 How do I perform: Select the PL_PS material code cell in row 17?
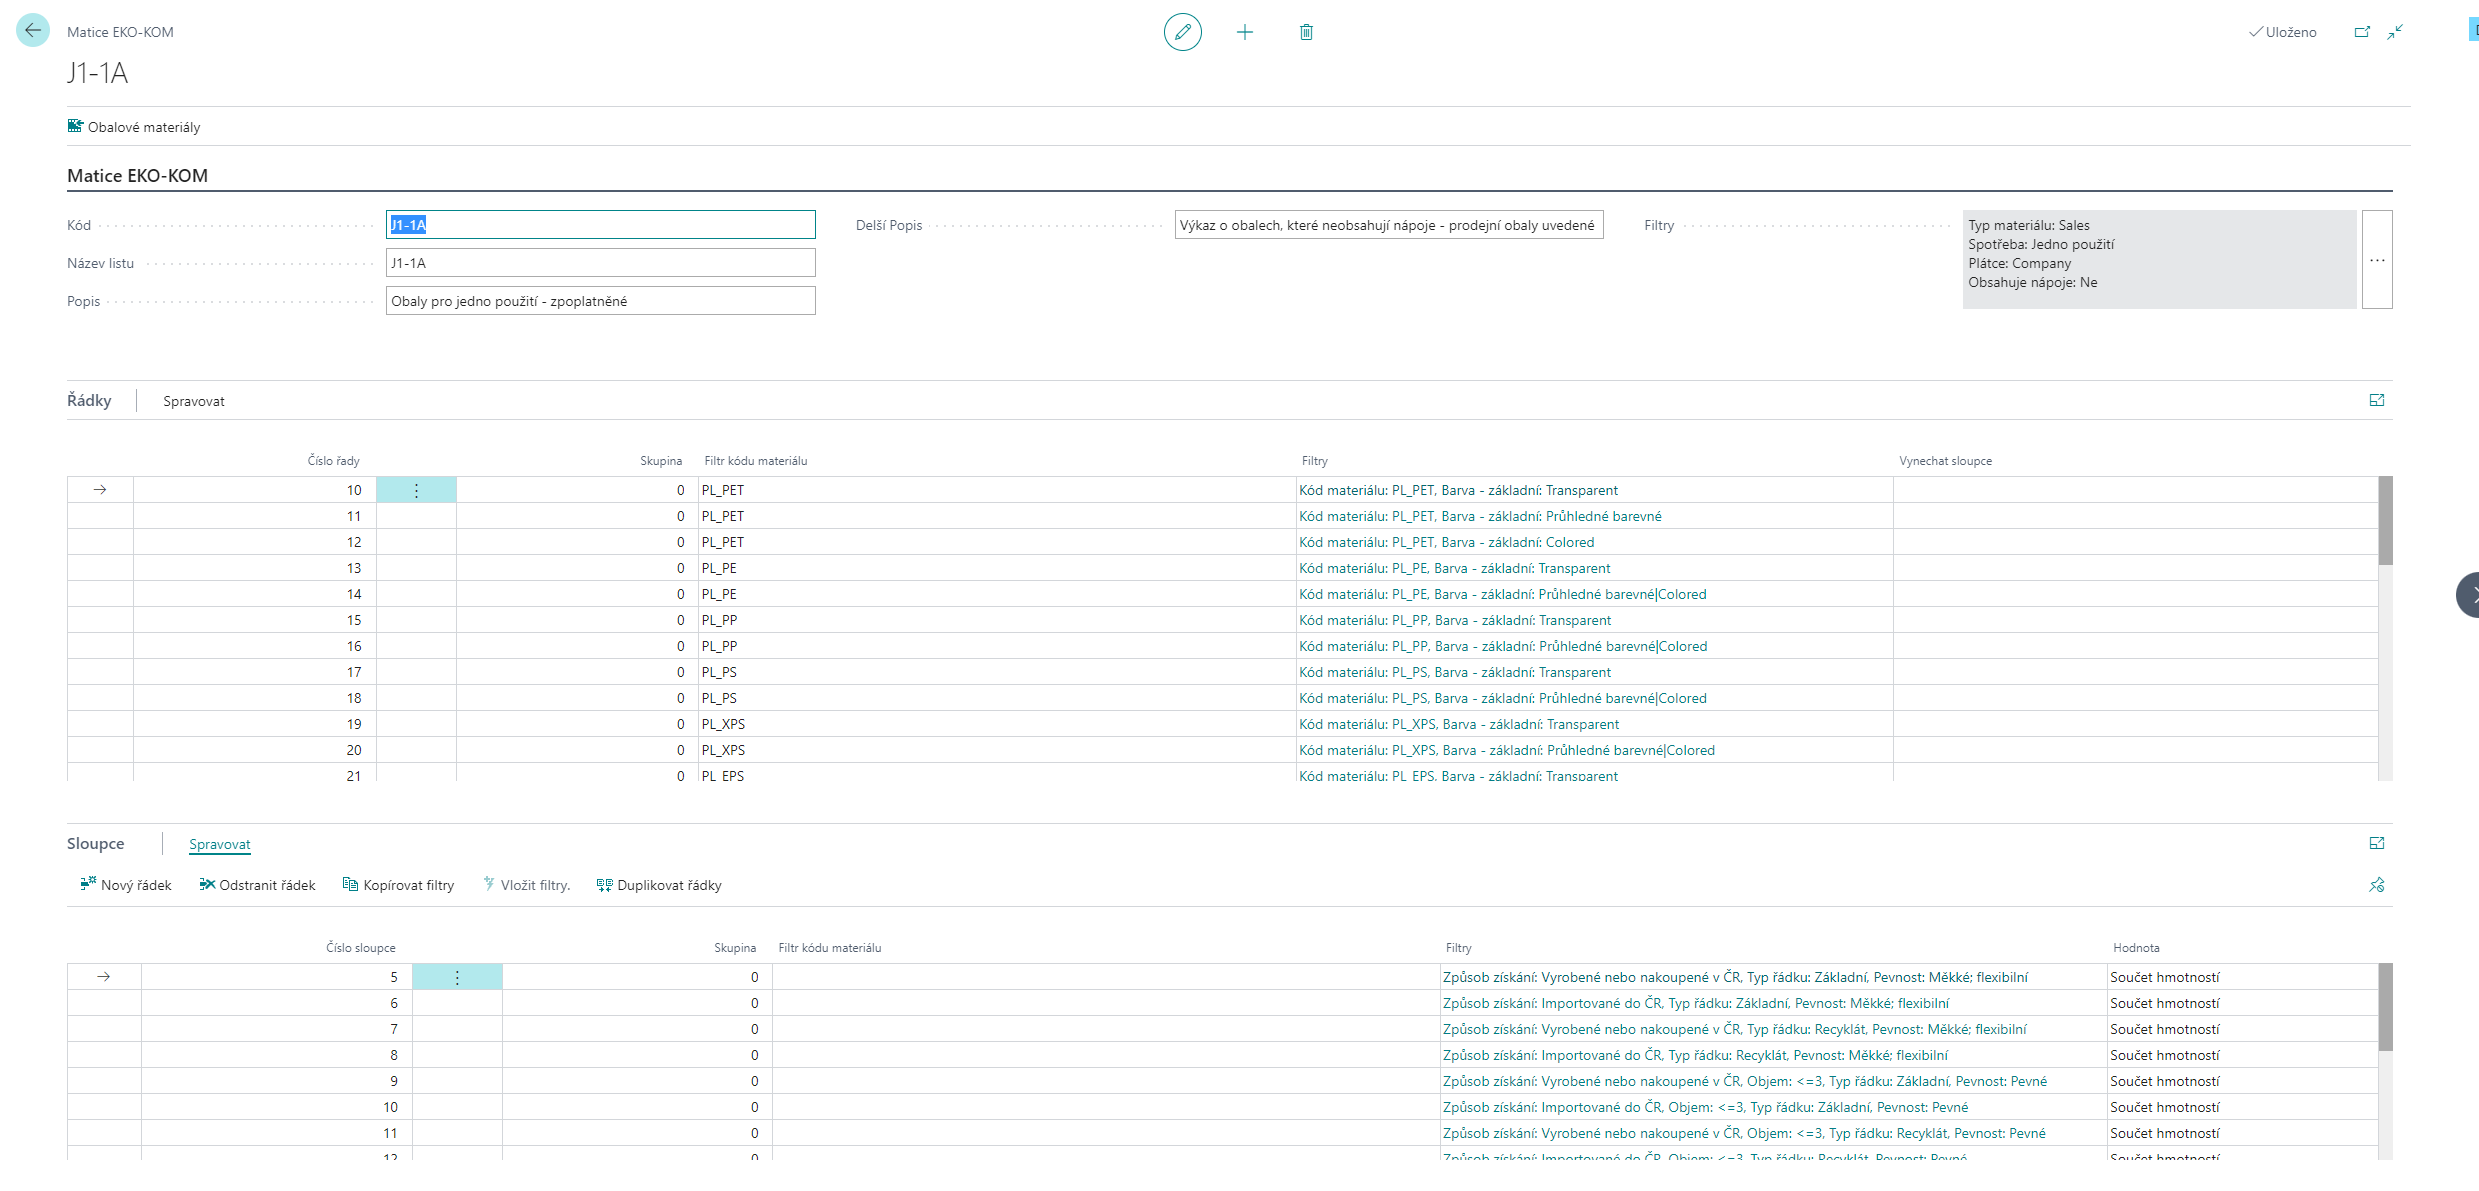click(x=997, y=672)
